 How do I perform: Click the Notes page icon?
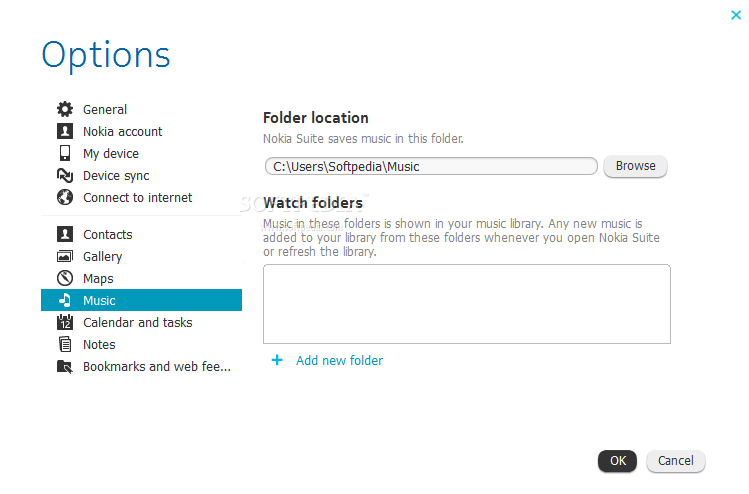(65, 344)
